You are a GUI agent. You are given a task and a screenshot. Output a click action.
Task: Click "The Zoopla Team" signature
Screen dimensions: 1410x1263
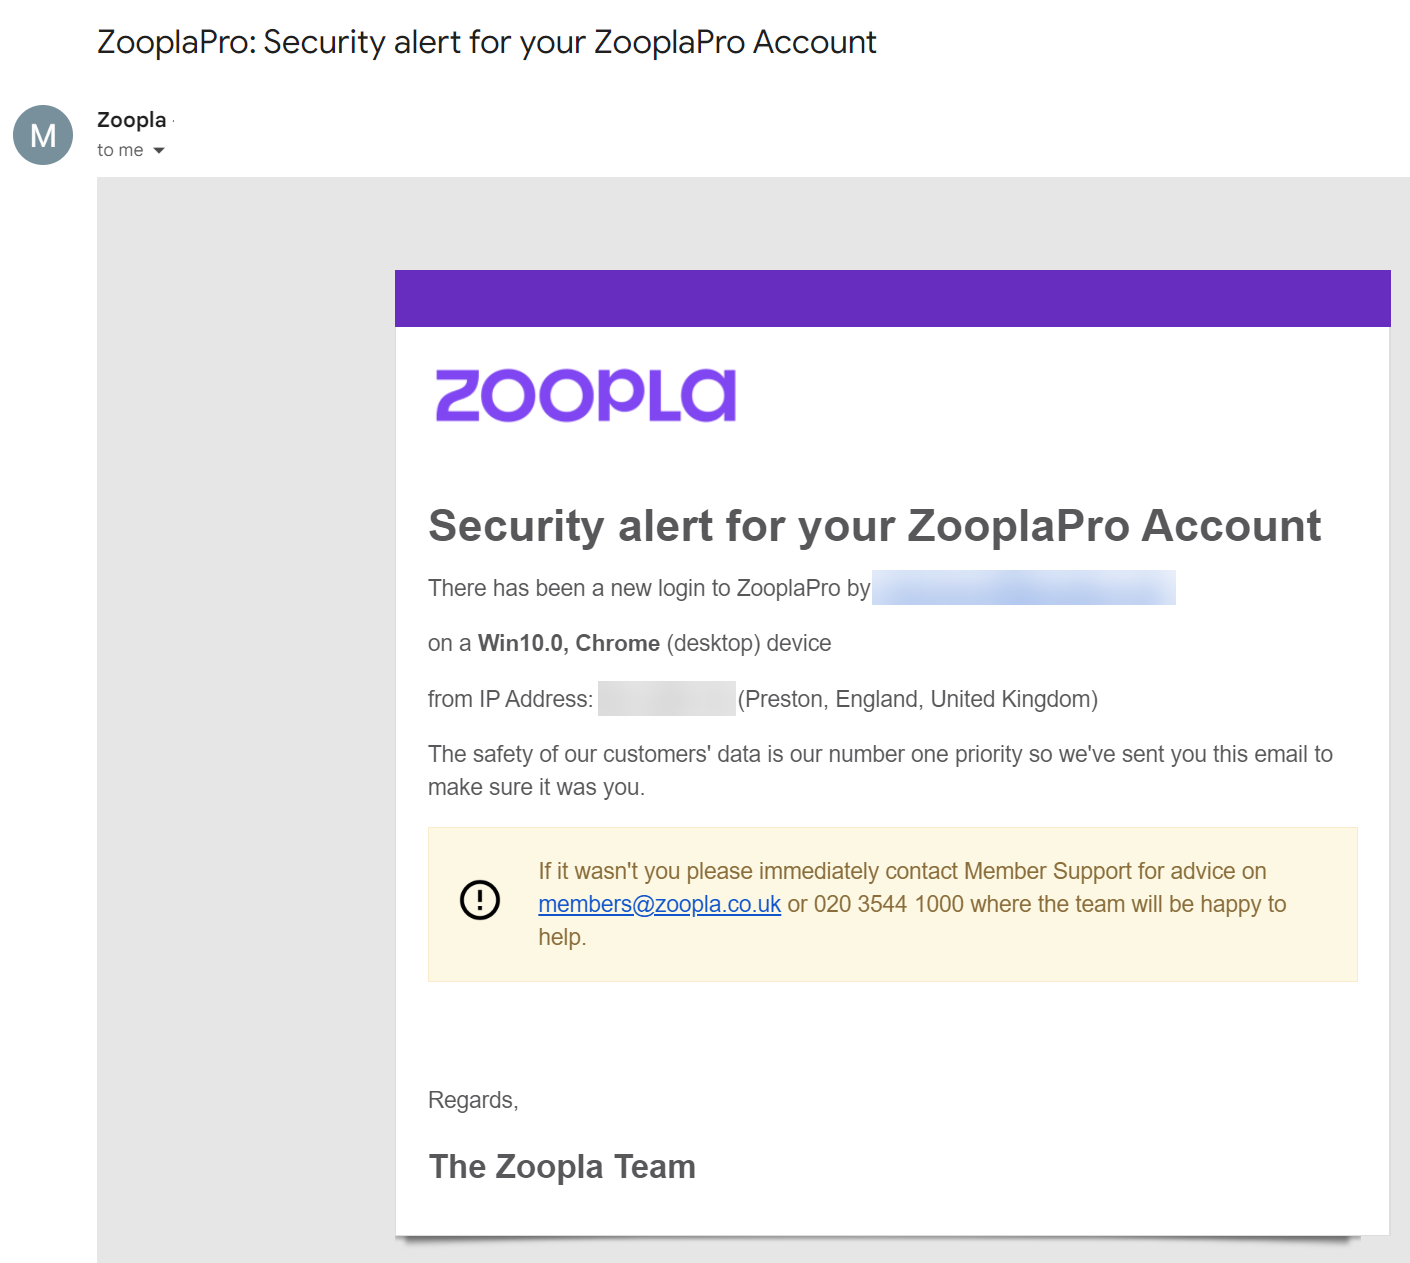click(x=561, y=1166)
